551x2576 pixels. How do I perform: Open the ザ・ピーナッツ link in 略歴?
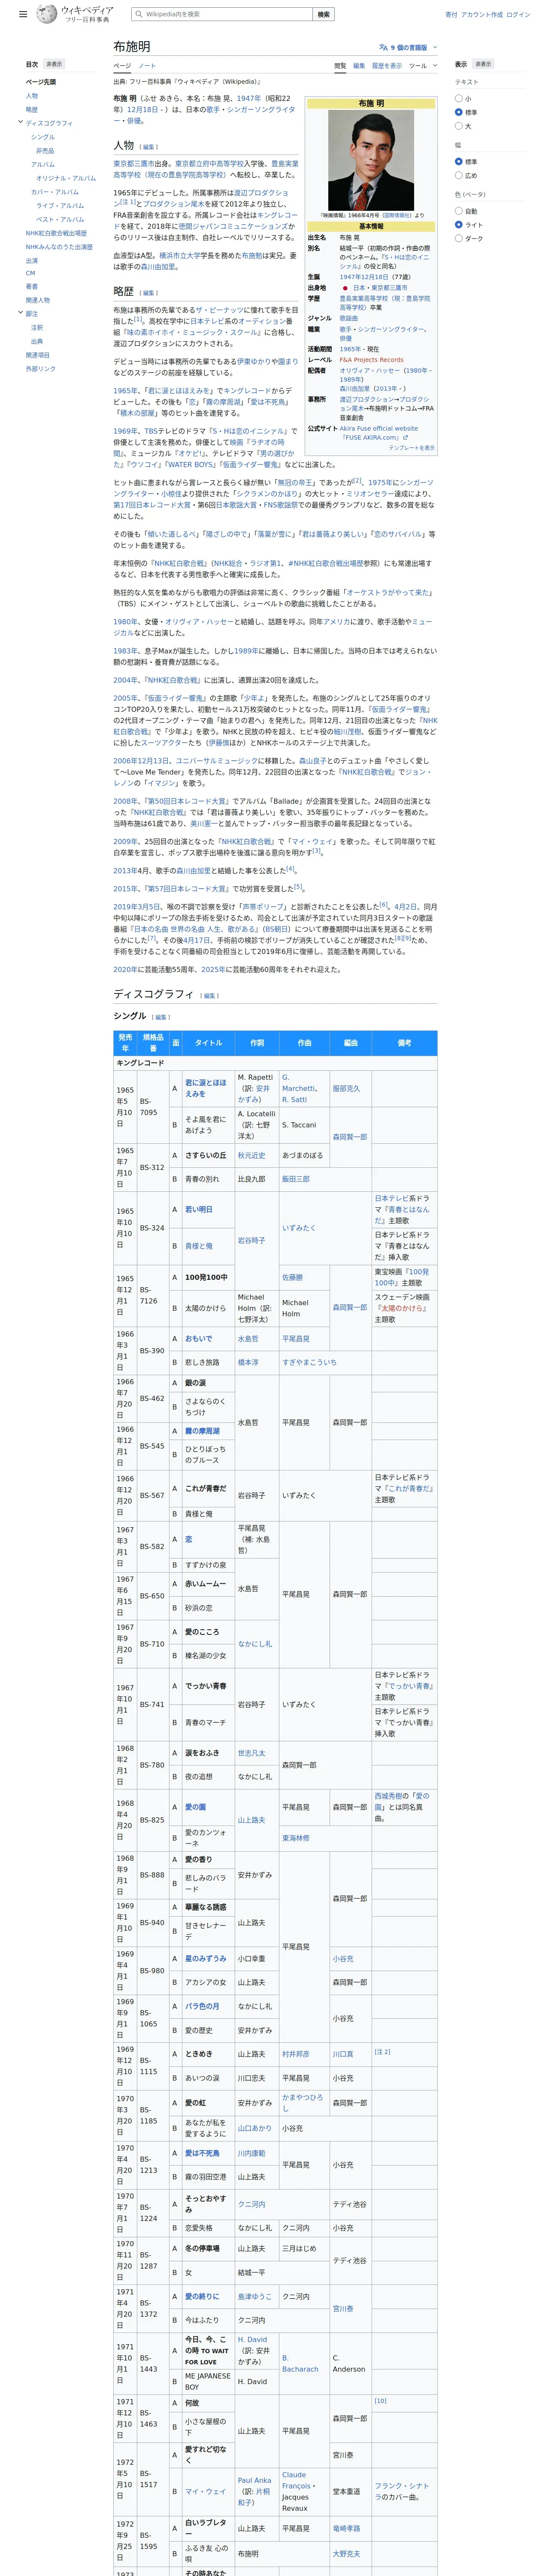pyautogui.click(x=218, y=310)
